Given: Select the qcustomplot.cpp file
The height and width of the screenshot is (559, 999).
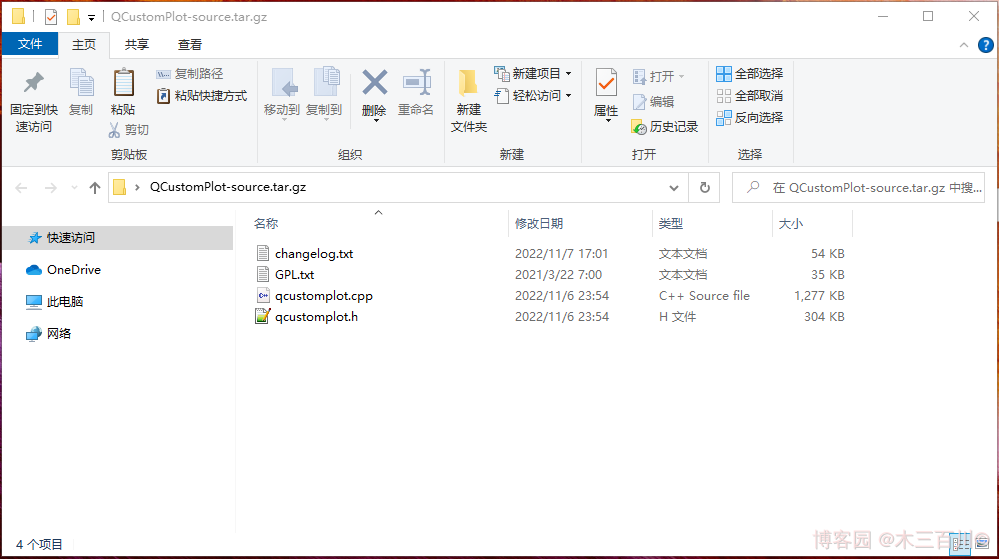Looking at the screenshot, I should coord(323,296).
